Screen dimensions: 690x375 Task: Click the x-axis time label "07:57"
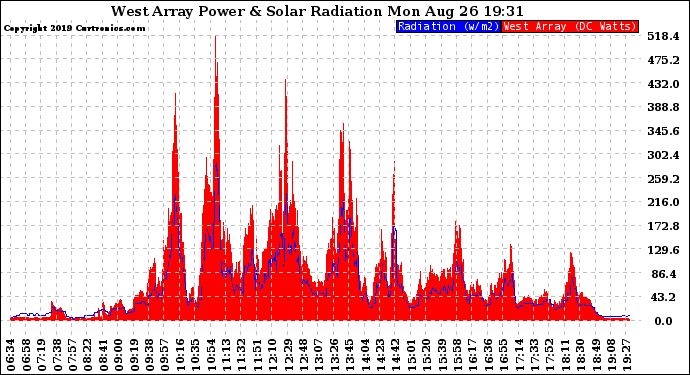[x=73, y=355]
